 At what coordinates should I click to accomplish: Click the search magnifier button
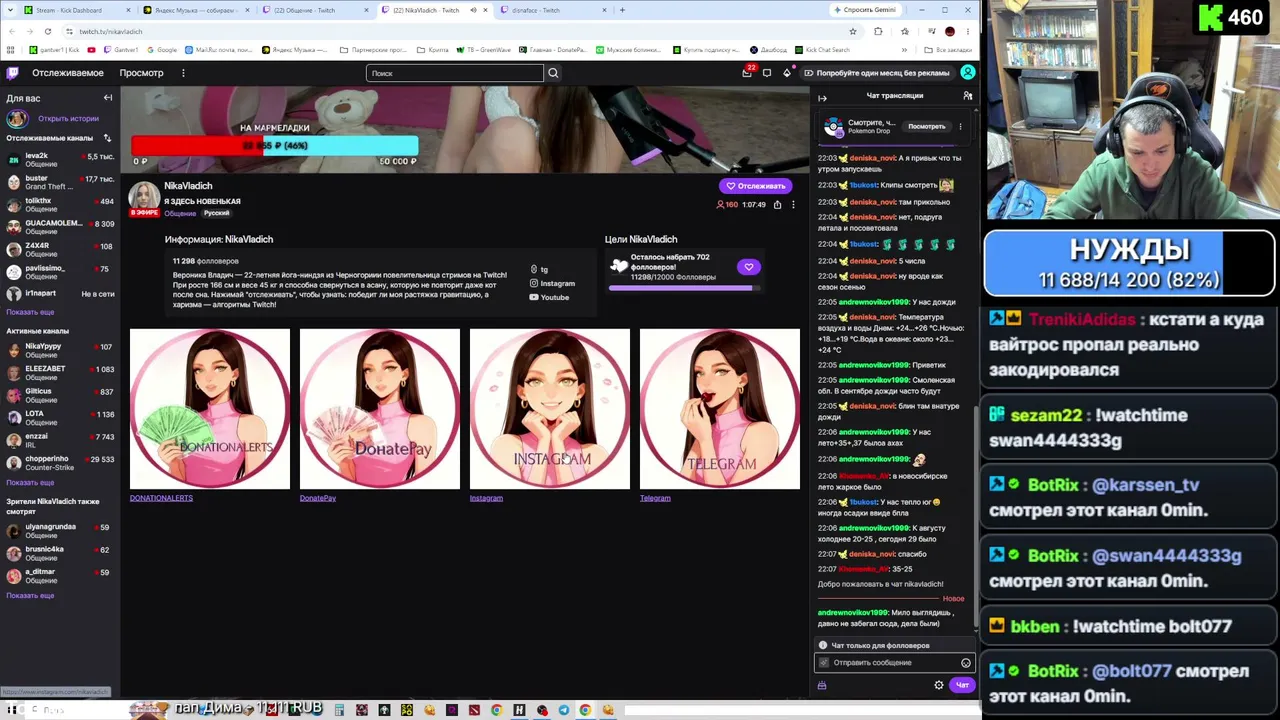point(553,73)
